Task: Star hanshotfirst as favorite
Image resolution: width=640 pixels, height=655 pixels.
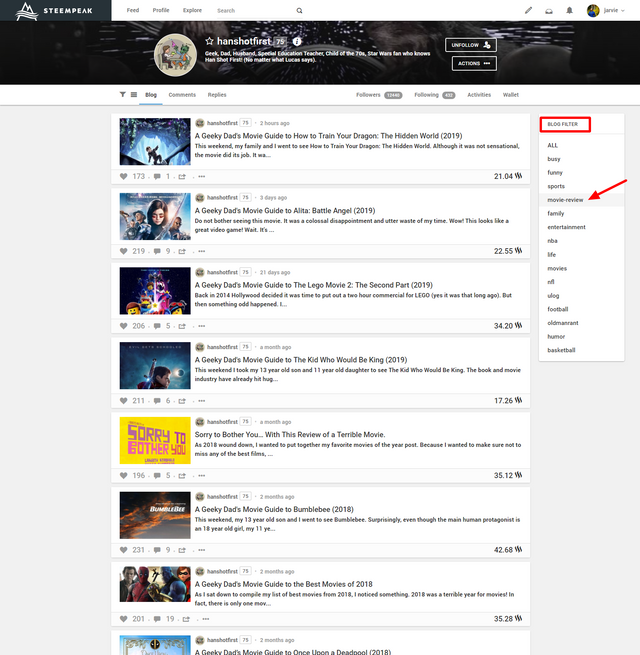Action: click(x=209, y=41)
